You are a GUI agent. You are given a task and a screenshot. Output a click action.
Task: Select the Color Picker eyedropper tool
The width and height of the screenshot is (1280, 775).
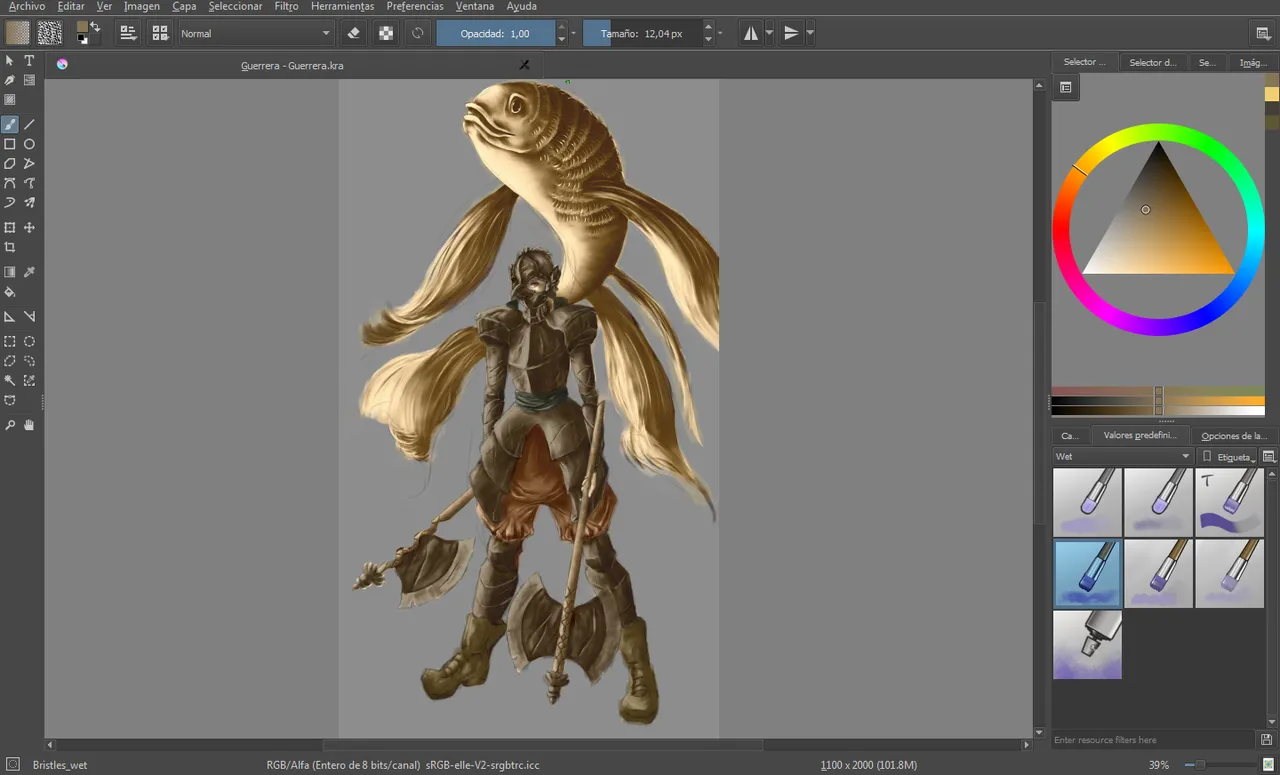pos(29,272)
